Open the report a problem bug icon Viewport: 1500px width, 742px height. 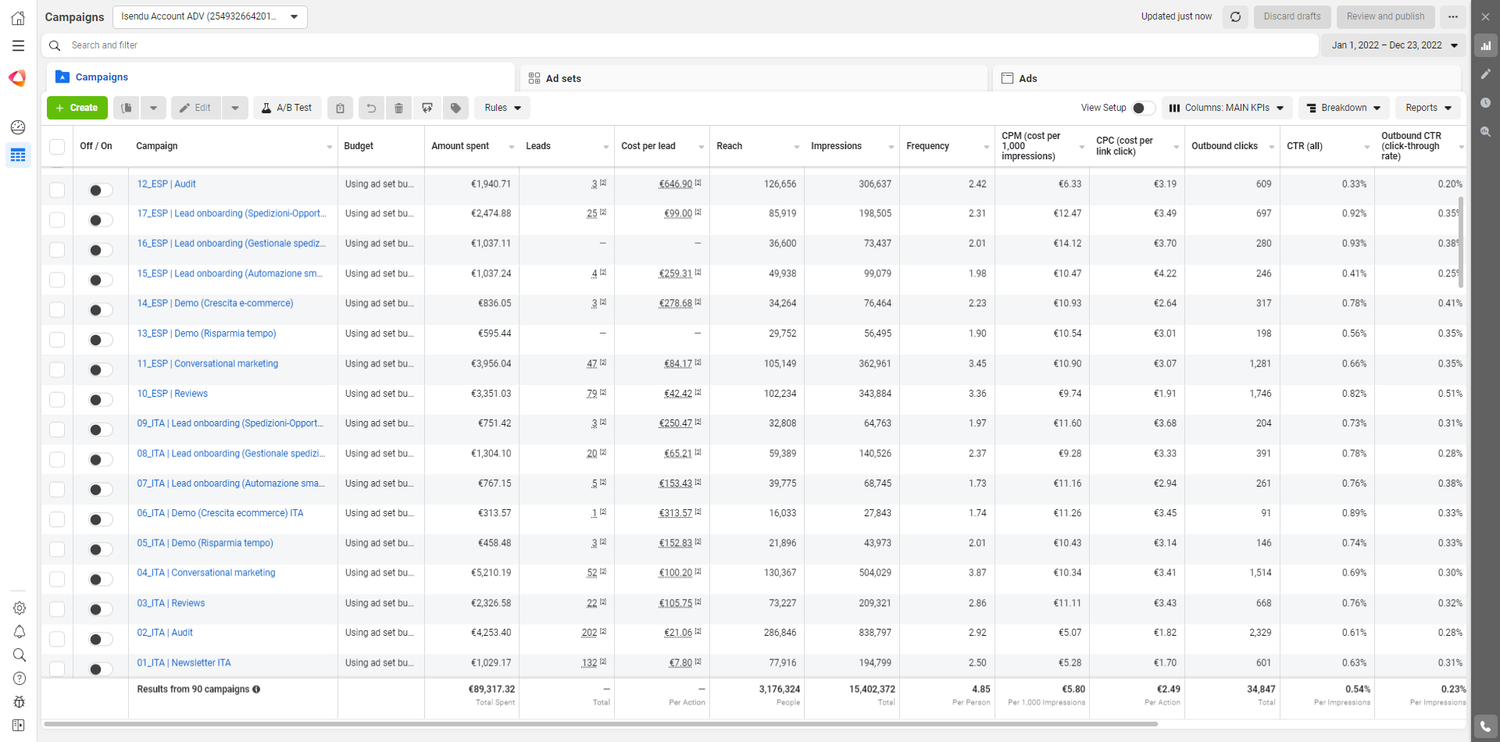point(19,702)
